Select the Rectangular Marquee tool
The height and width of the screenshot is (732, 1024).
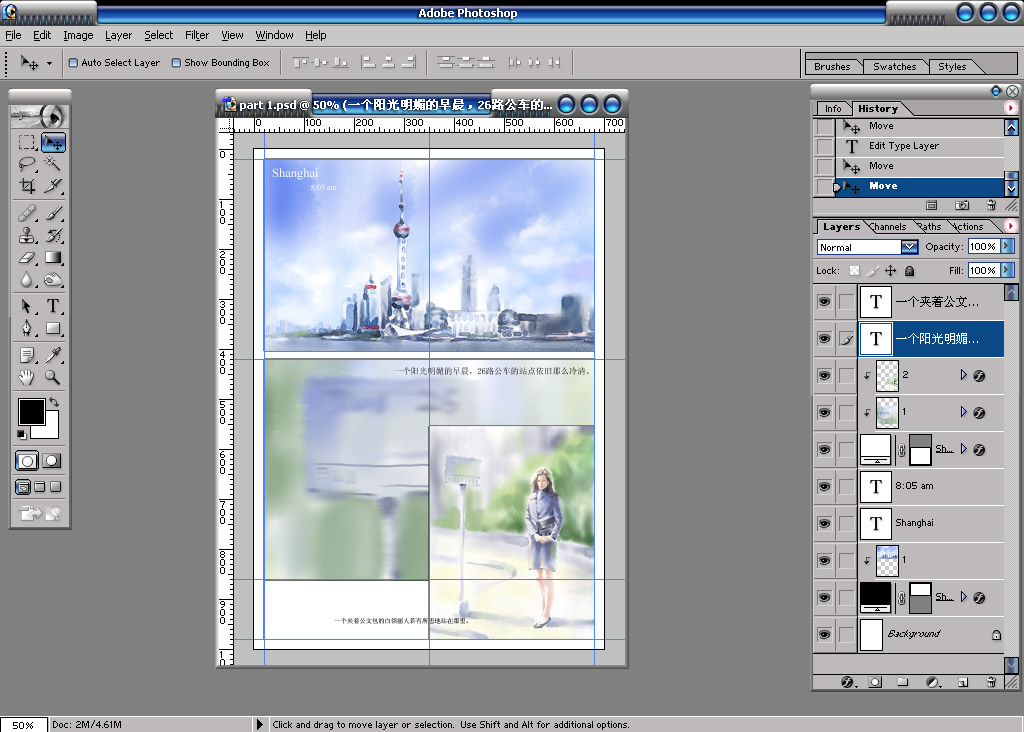pyautogui.click(x=27, y=142)
